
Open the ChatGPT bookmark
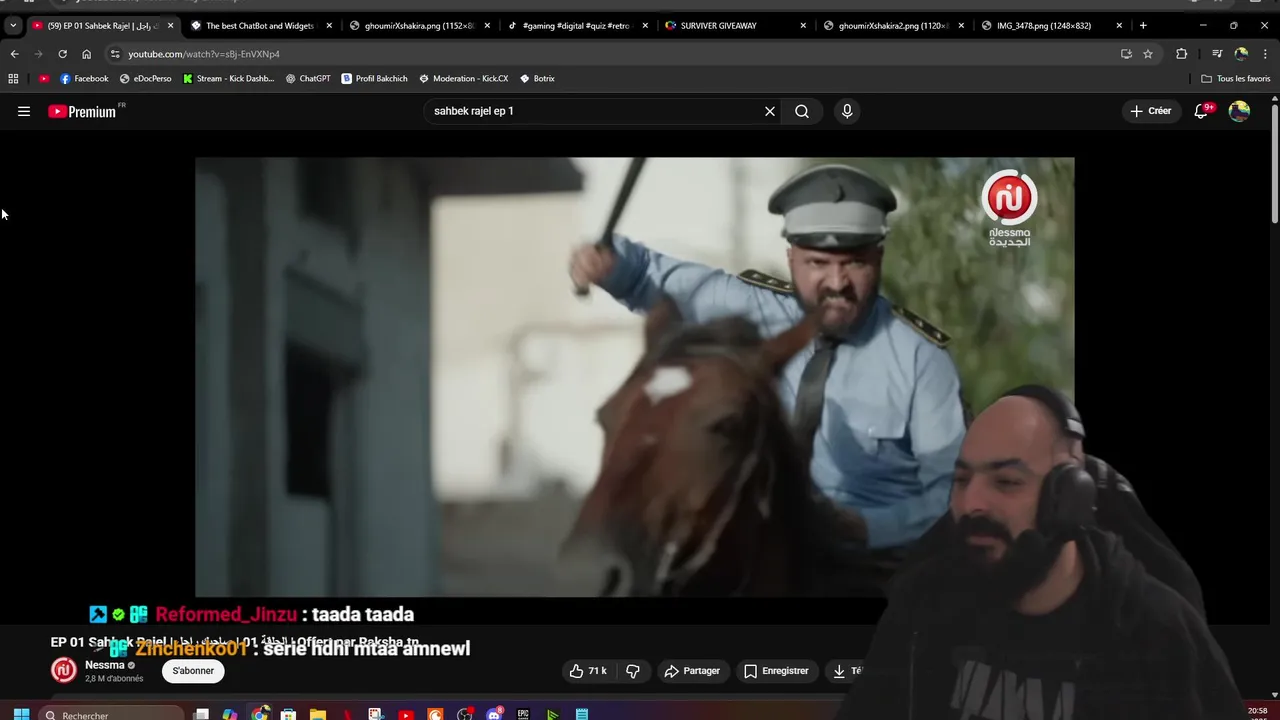pyautogui.click(x=308, y=78)
